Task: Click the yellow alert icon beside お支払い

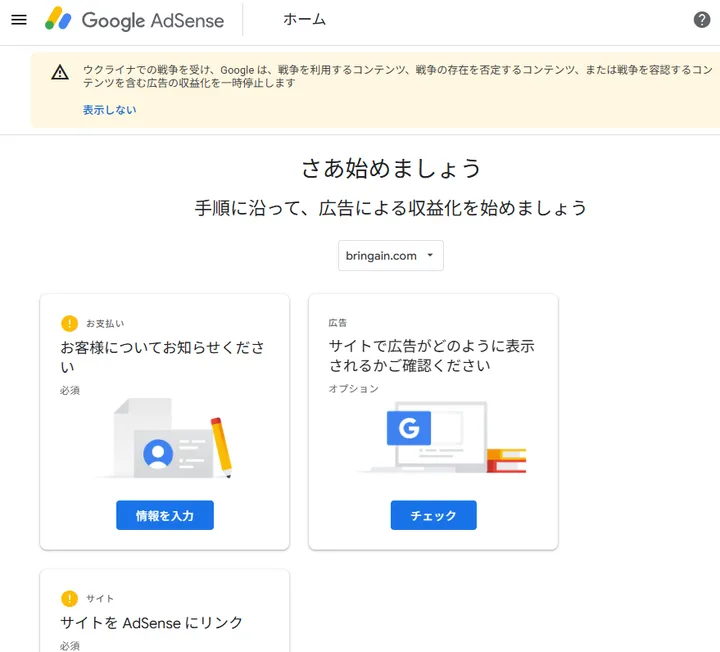Action: coord(69,323)
